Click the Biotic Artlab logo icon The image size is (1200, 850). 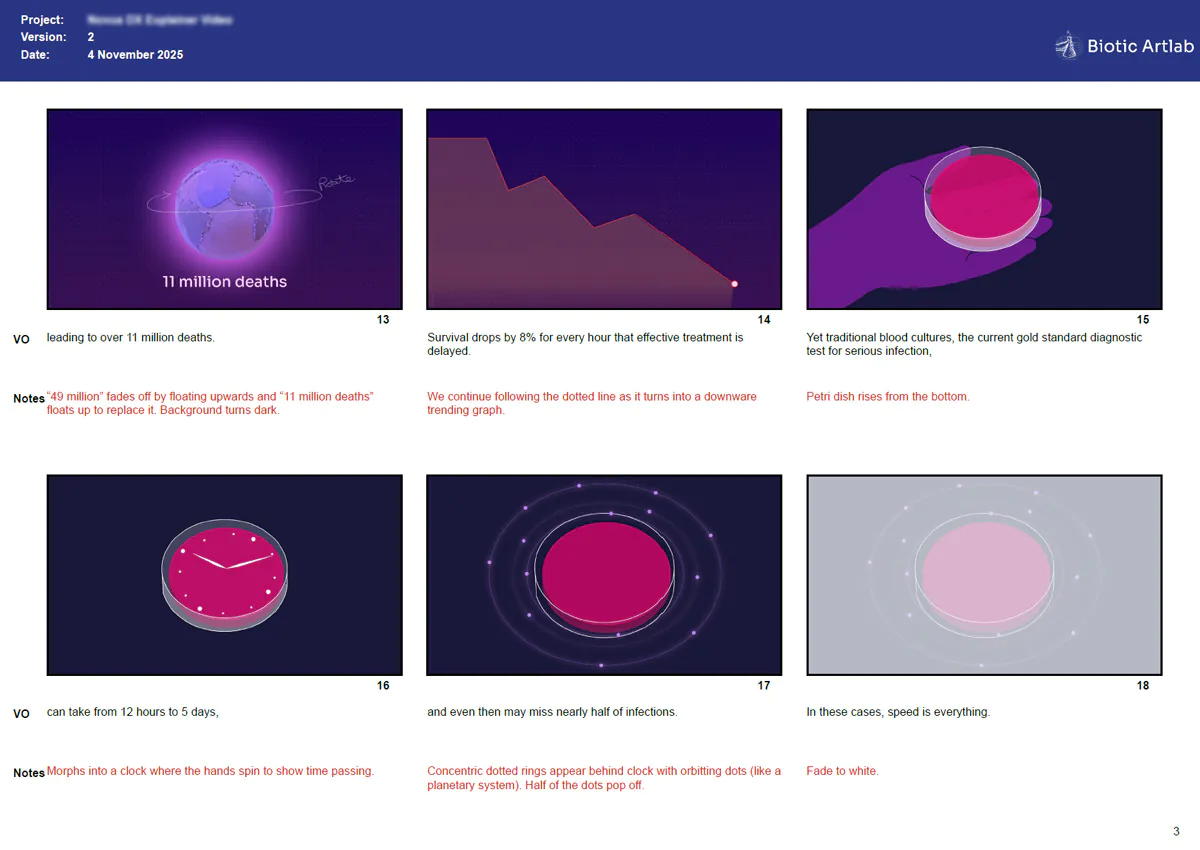pos(1067,46)
